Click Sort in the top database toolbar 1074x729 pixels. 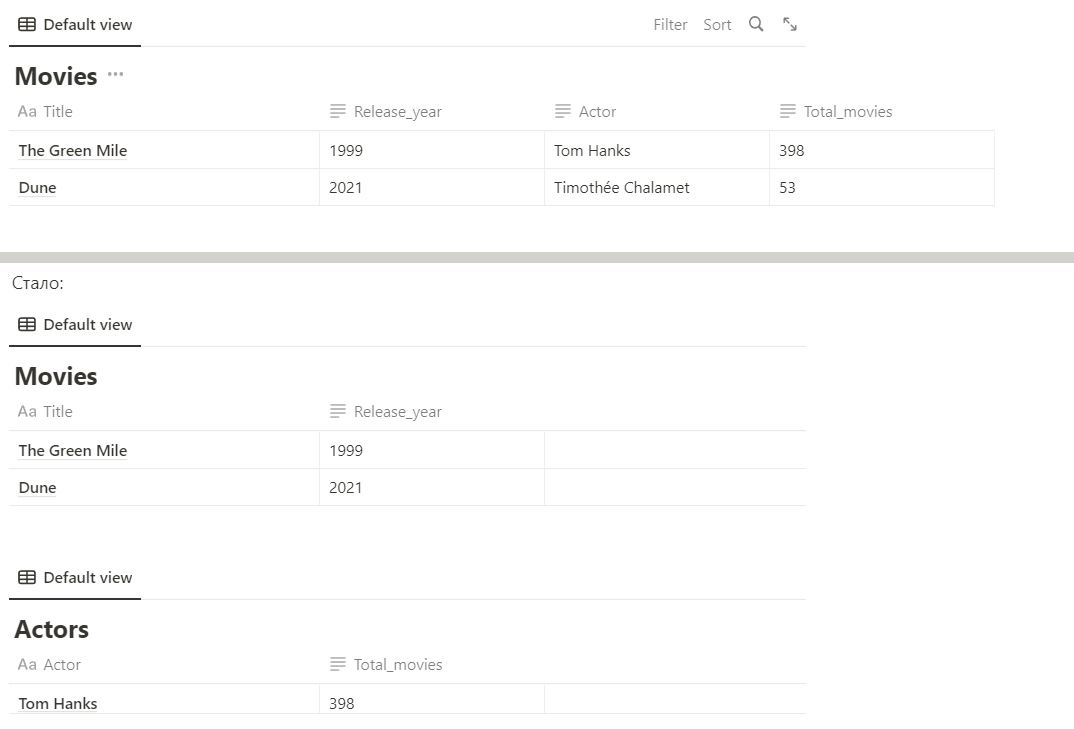click(x=717, y=25)
